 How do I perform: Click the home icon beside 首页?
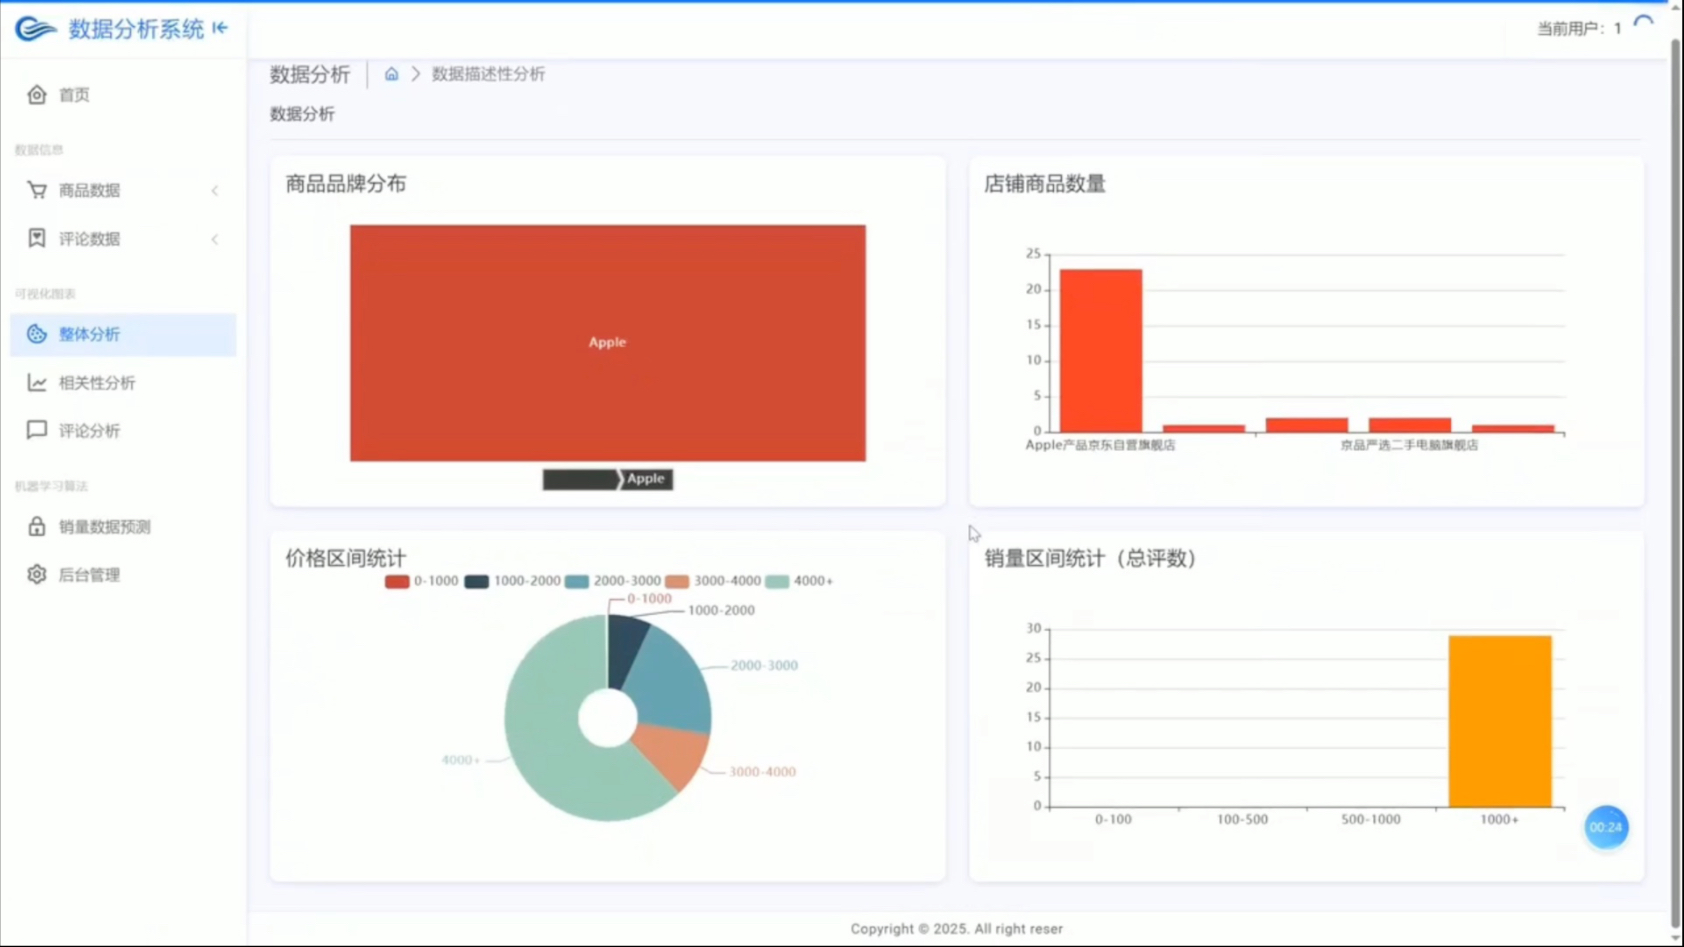pyautogui.click(x=37, y=94)
